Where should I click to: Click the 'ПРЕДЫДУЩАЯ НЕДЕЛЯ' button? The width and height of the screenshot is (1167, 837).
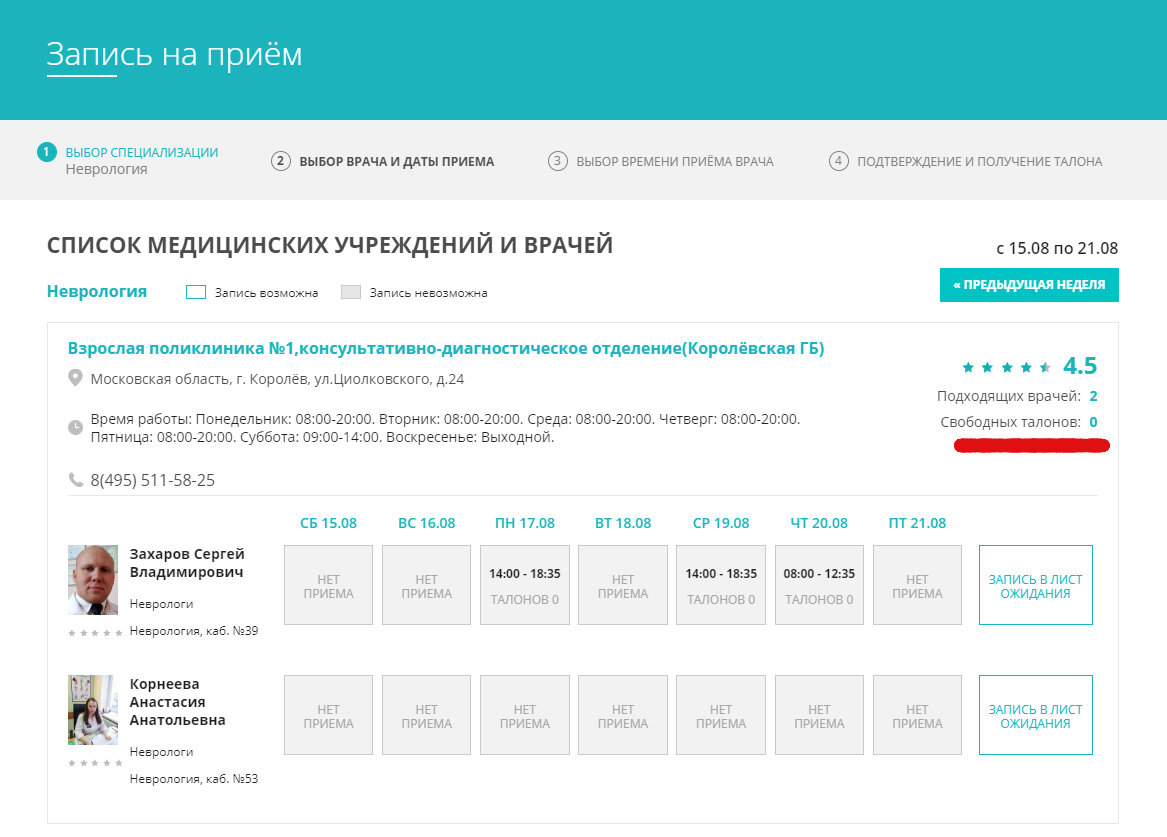point(1029,284)
